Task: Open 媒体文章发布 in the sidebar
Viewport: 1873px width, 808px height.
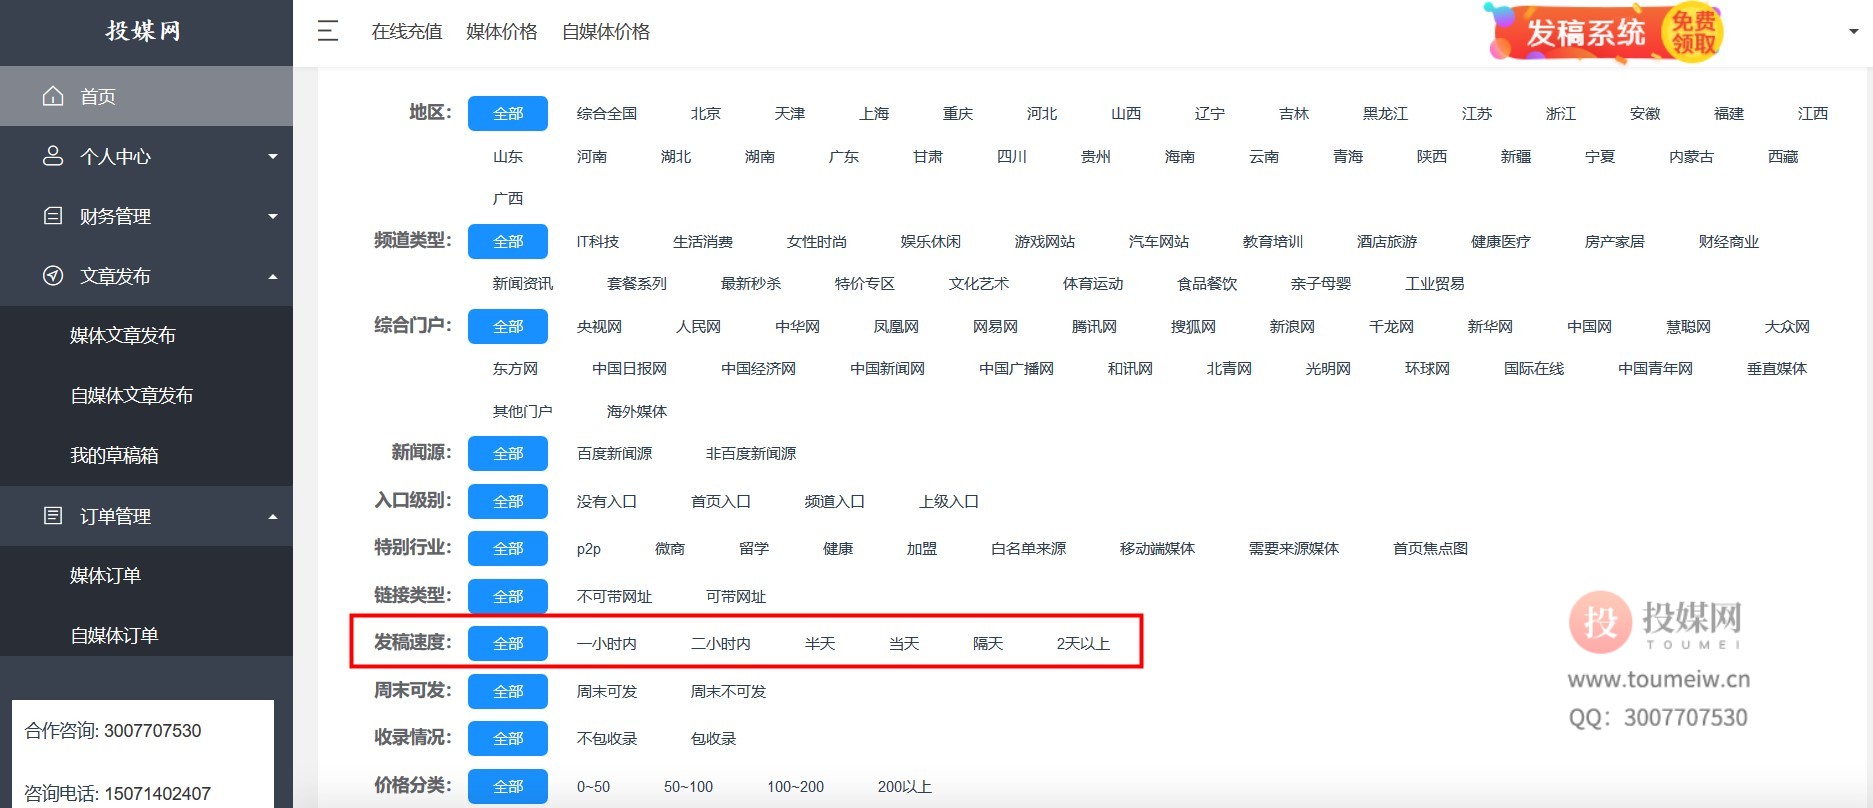Action: [123, 336]
